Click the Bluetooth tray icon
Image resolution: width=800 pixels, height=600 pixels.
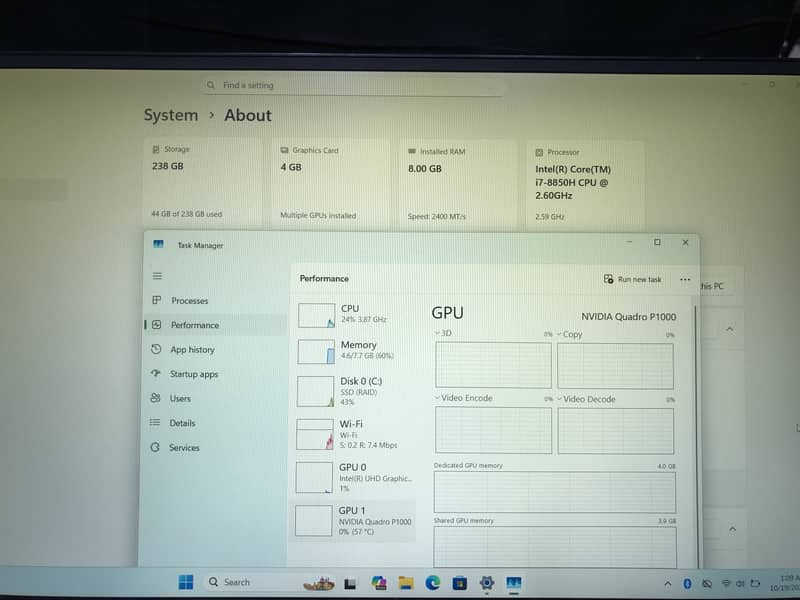tap(687, 583)
